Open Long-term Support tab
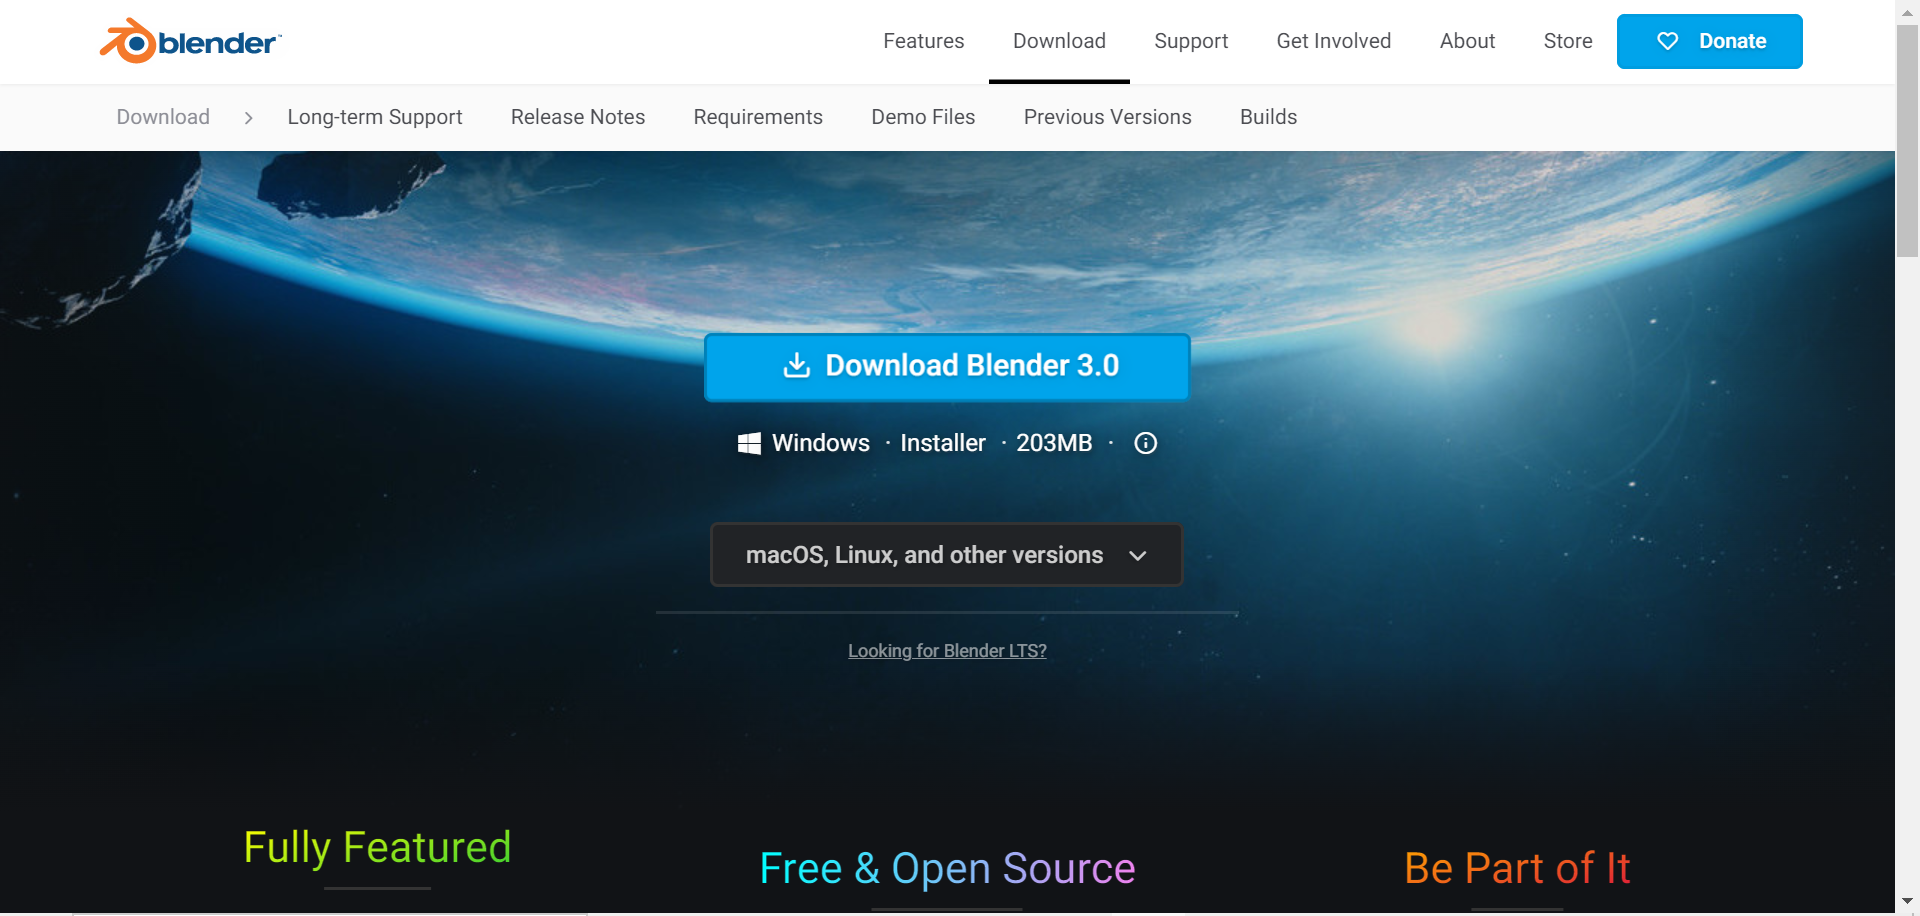Screen dimensions: 1920x916 click(x=375, y=117)
